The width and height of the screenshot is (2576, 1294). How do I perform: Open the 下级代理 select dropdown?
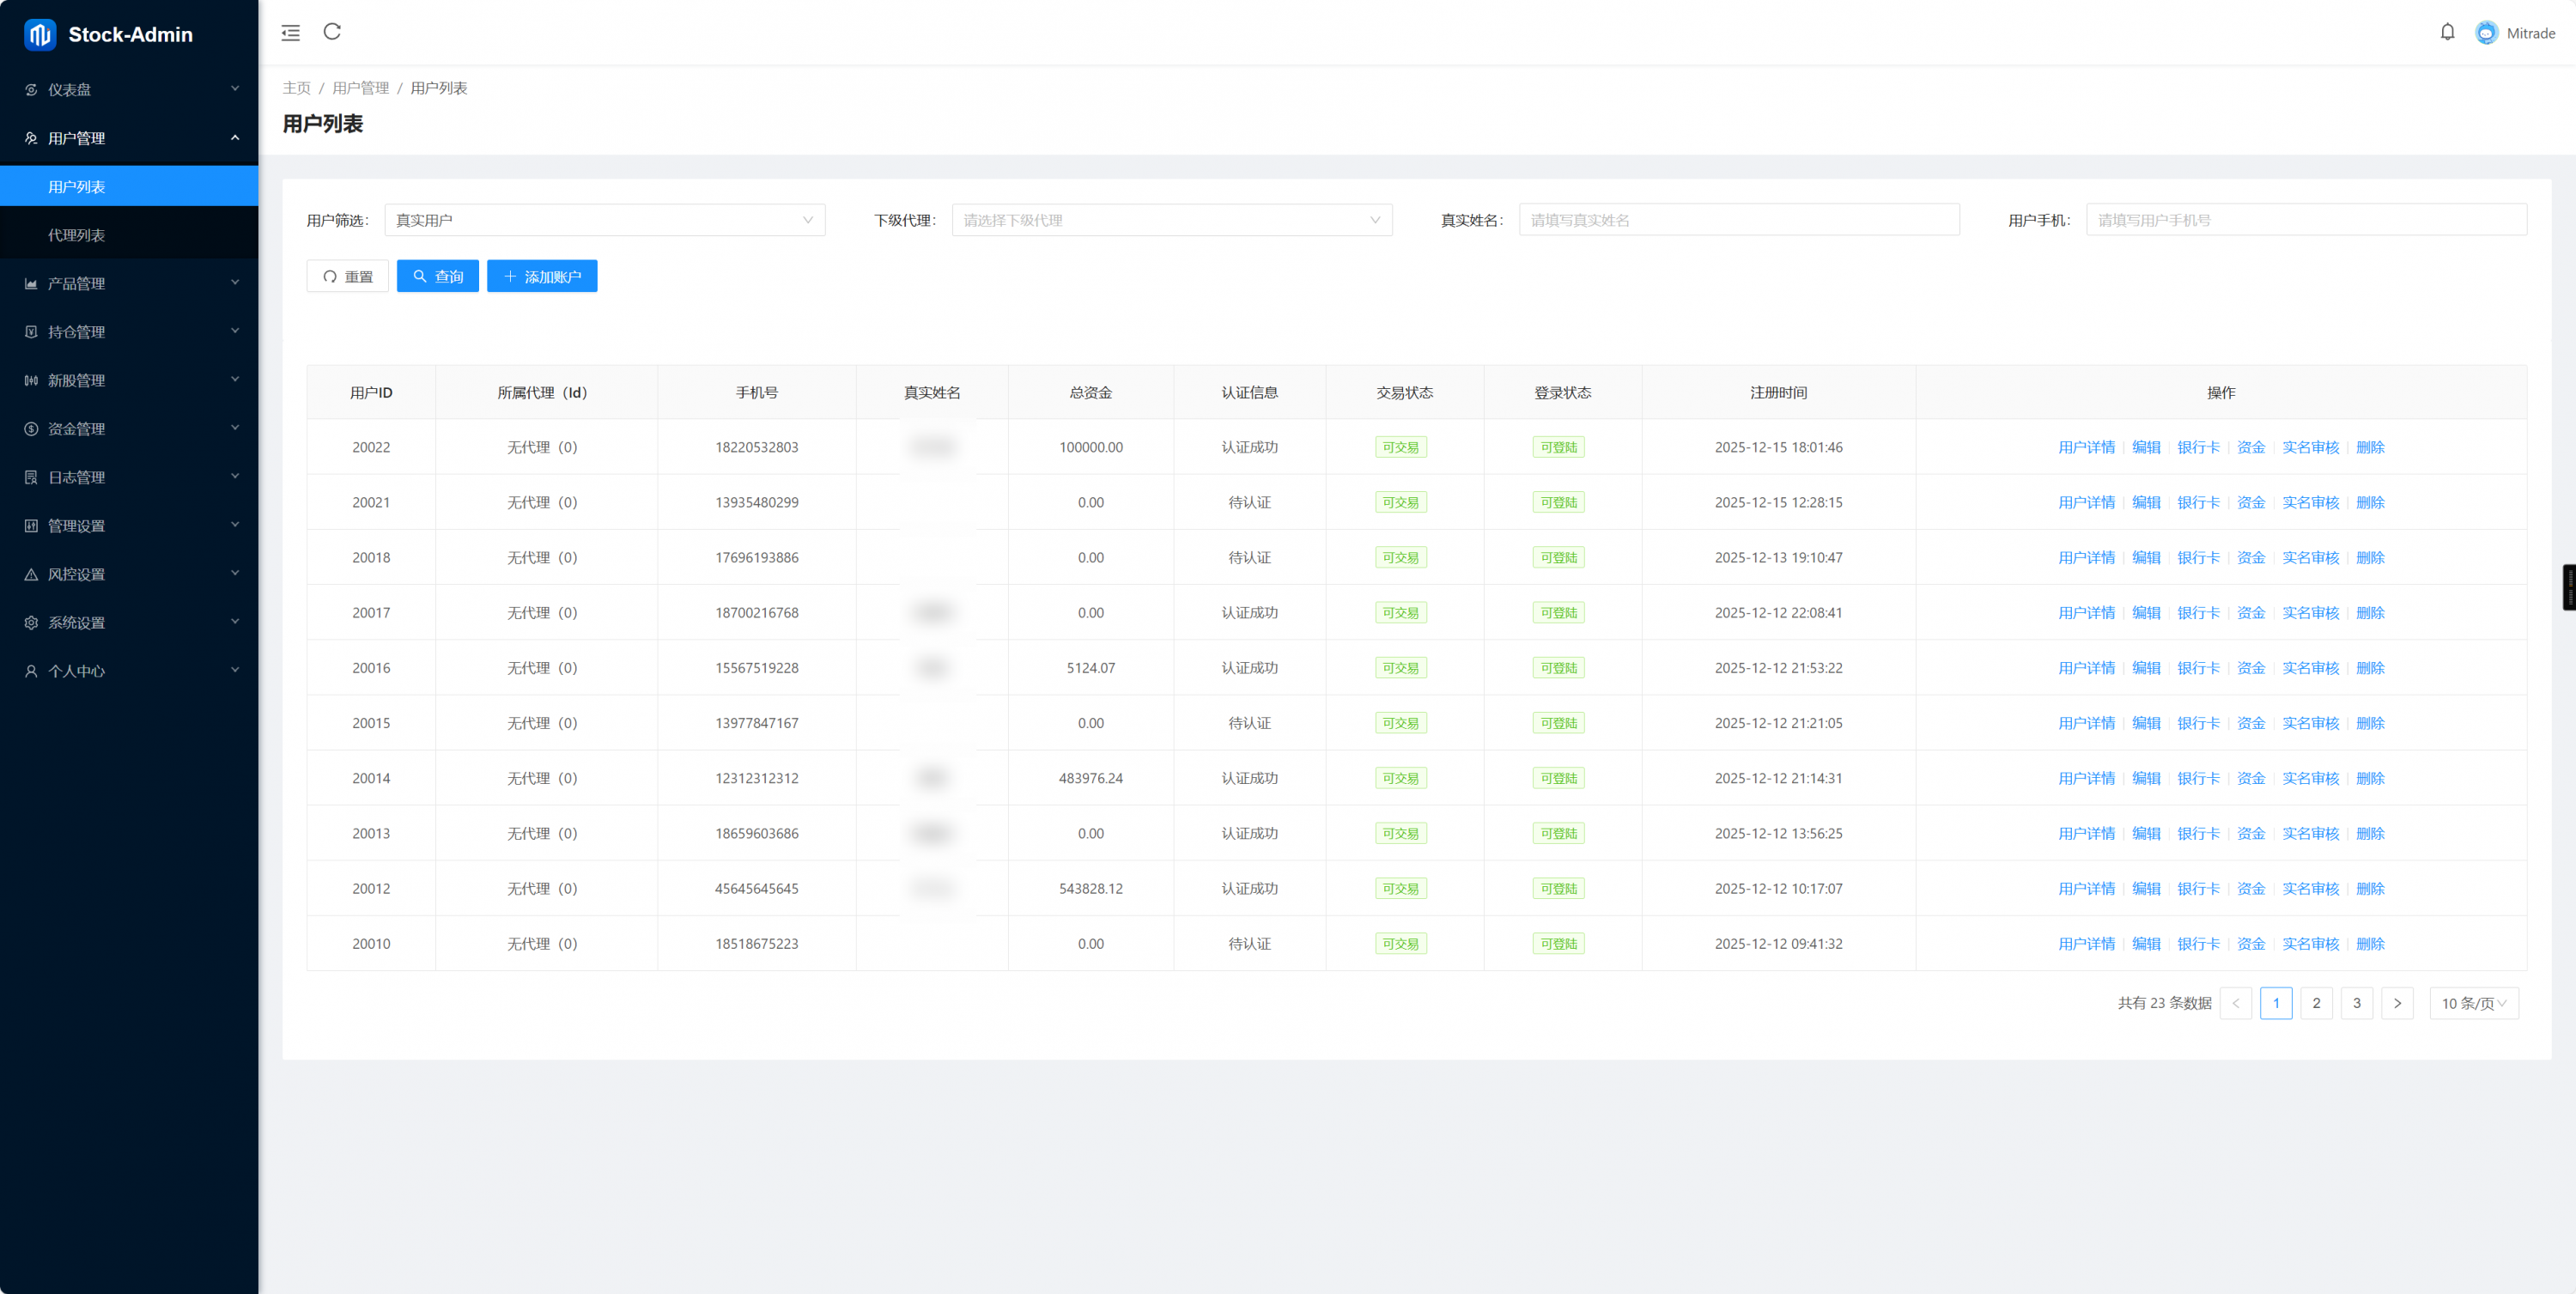tap(1171, 220)
